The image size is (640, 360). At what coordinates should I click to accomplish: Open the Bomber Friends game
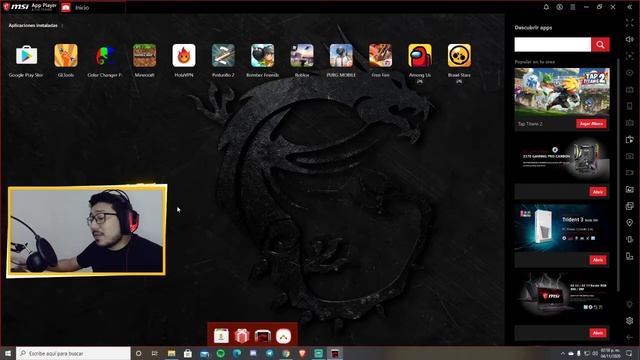pos(262,56)
